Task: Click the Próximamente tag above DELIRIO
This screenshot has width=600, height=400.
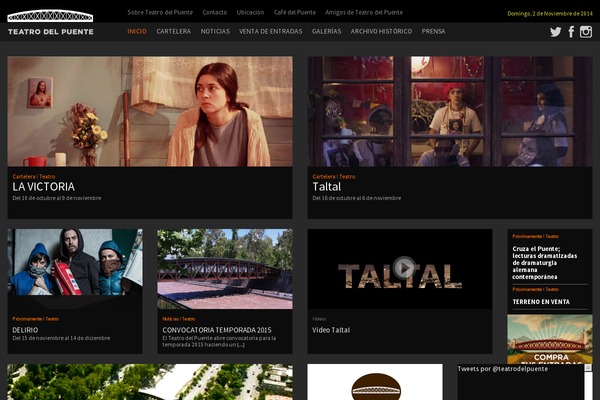Action: [27, 318]
